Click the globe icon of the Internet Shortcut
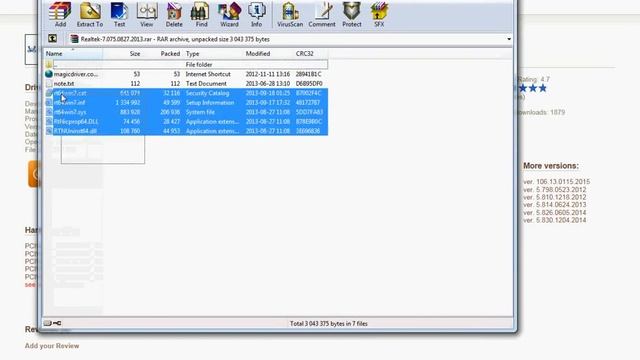Viewport: 640px width, 360px height. (x=49, y=74)
